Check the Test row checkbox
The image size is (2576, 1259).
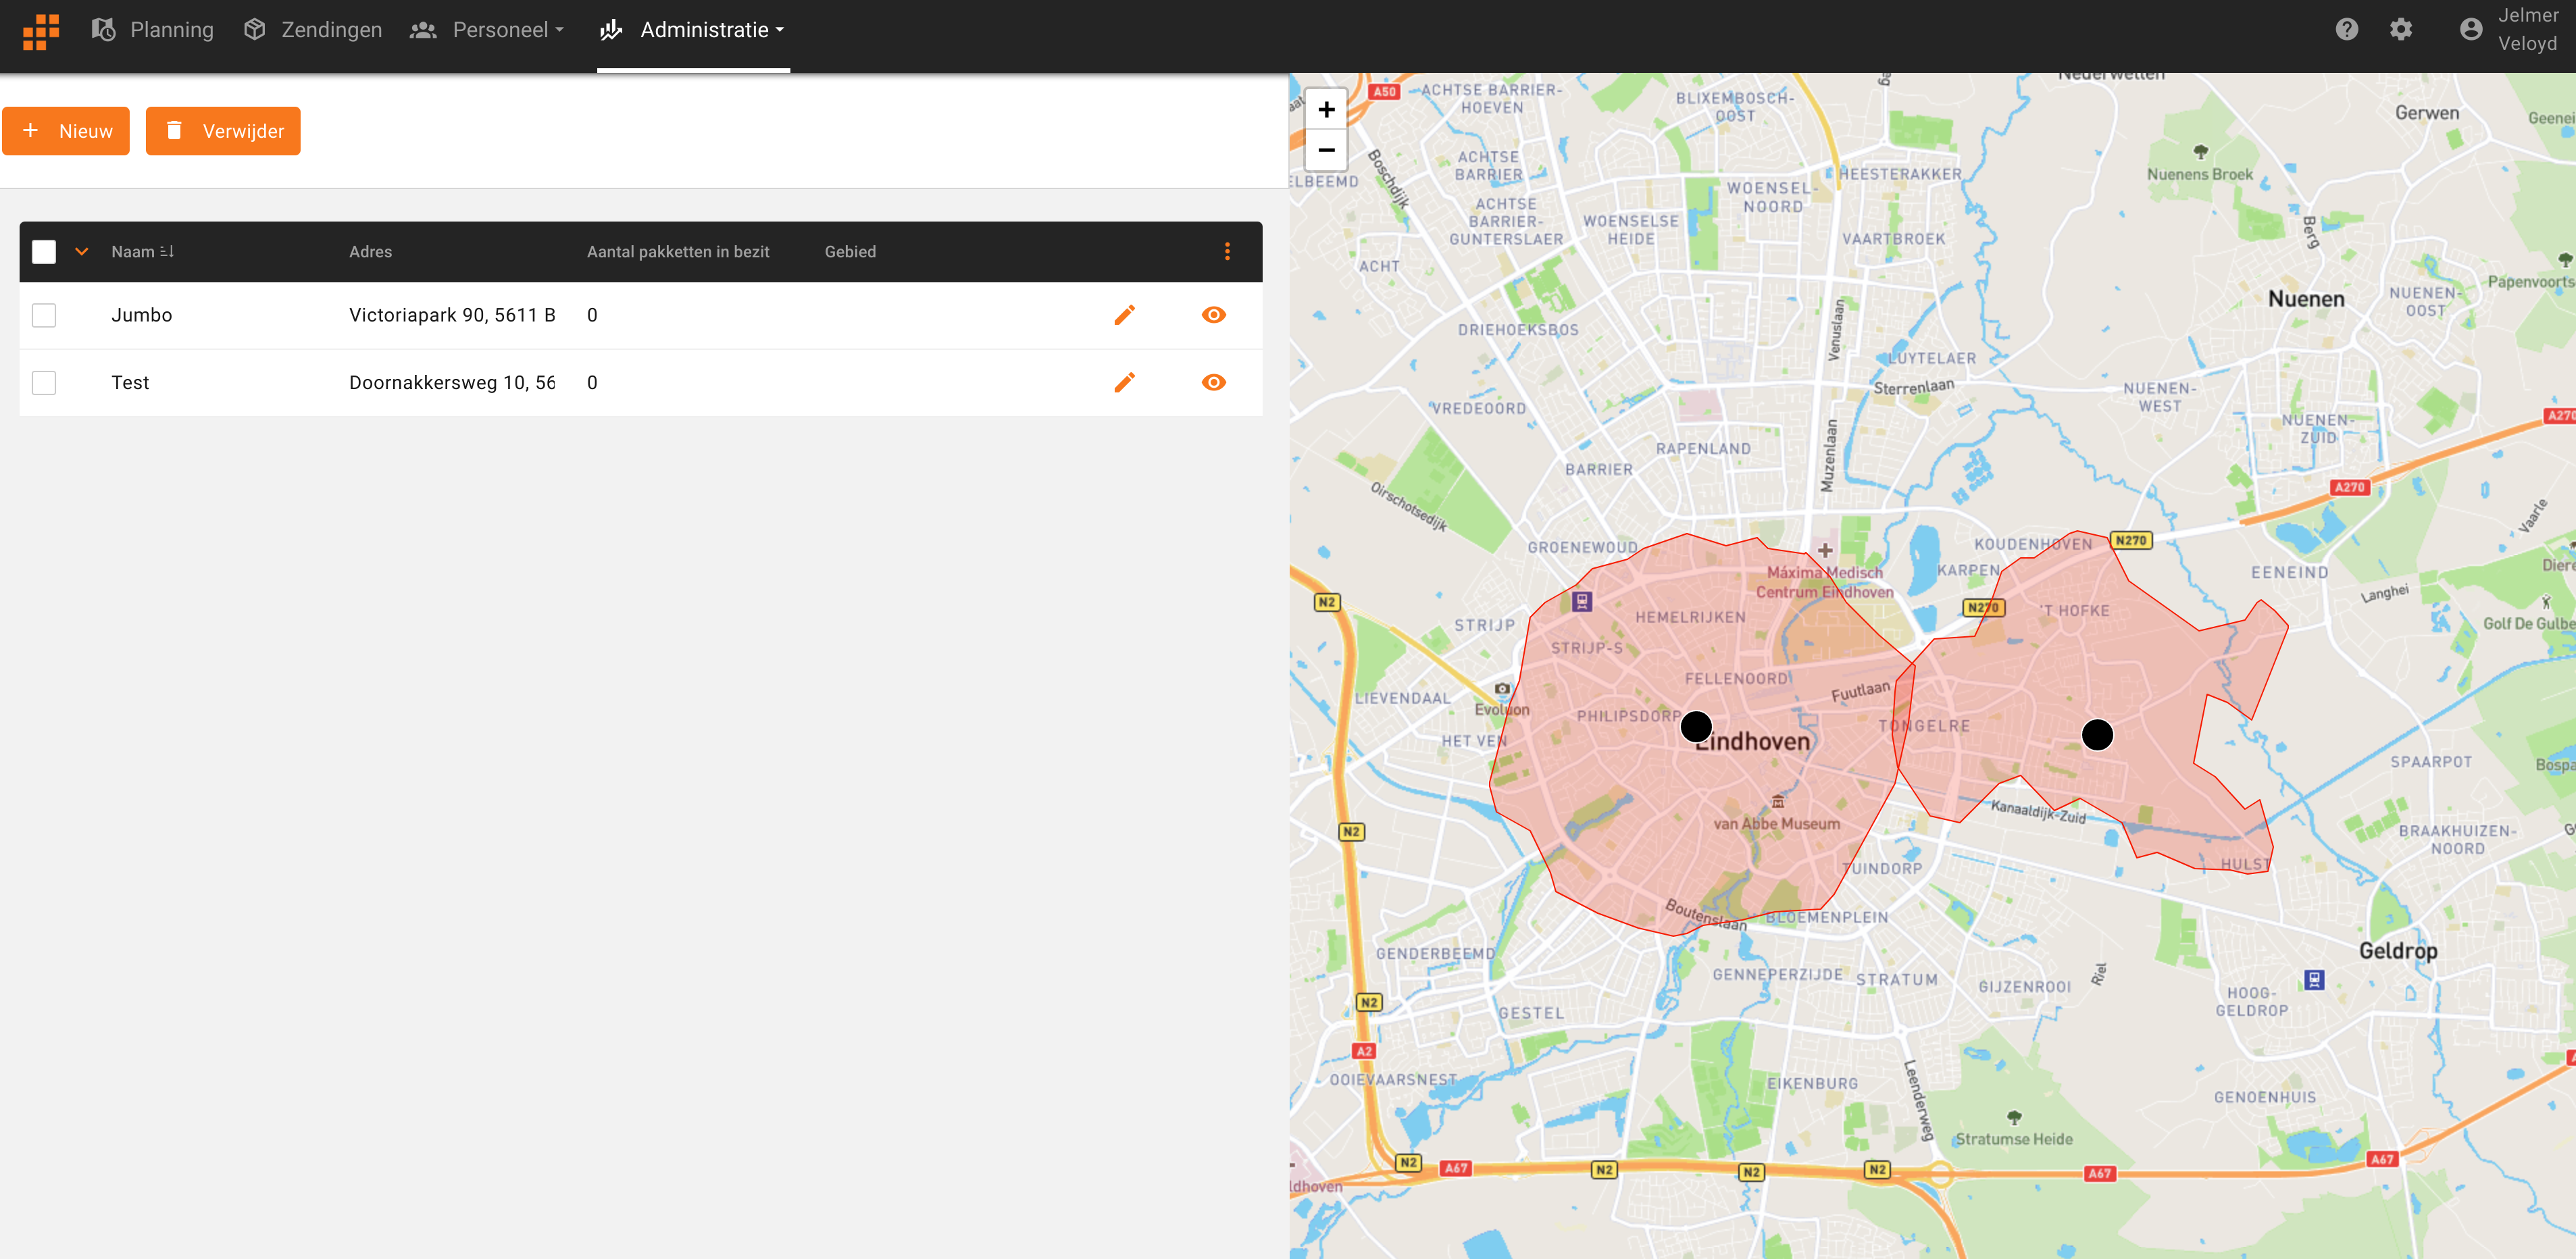pyautogui.click(x=44, y=382)
